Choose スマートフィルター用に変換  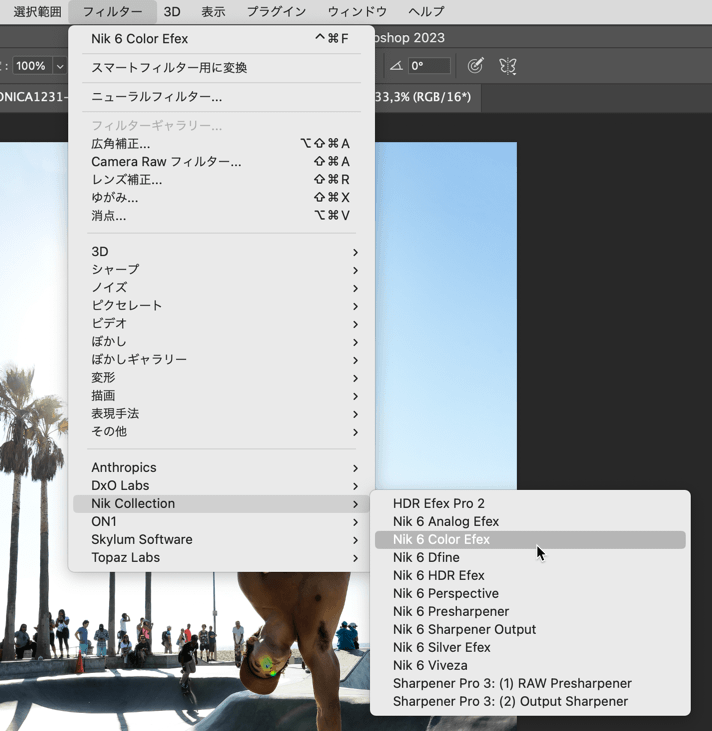click(x=221, y=68)
